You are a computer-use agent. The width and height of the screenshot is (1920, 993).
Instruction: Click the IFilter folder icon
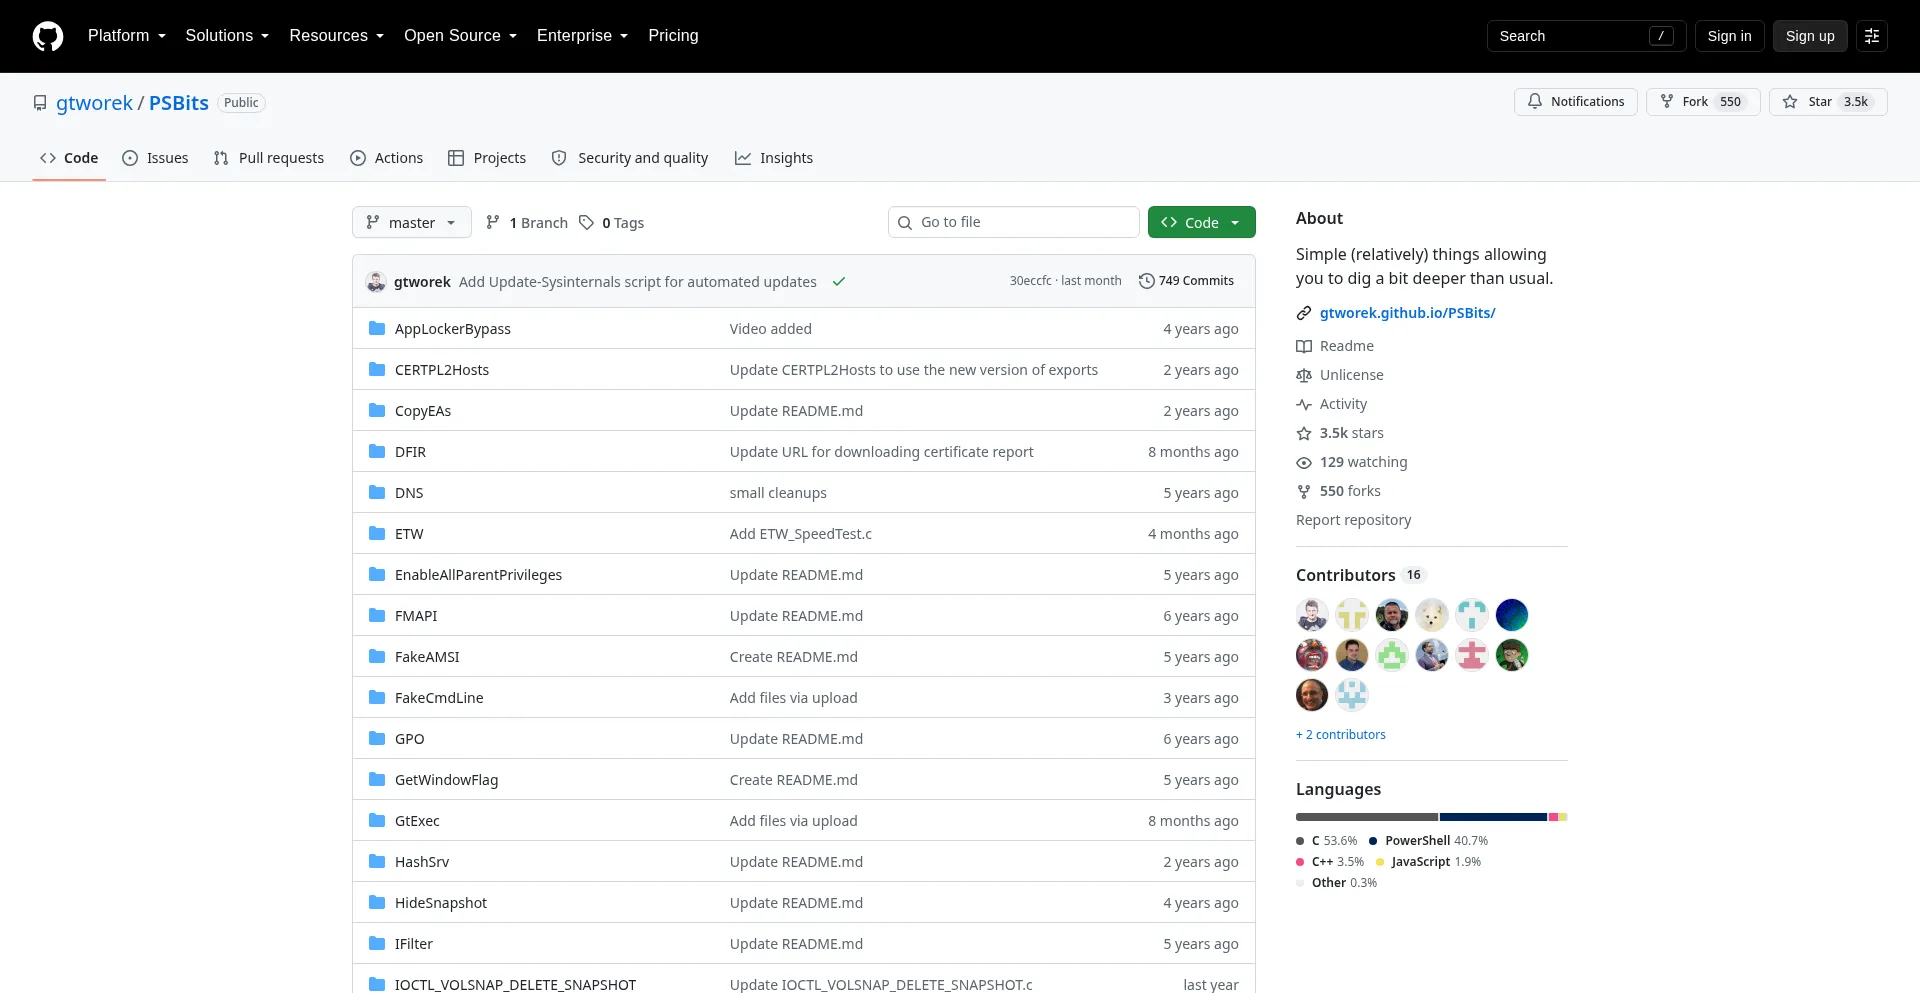point(377,944)
